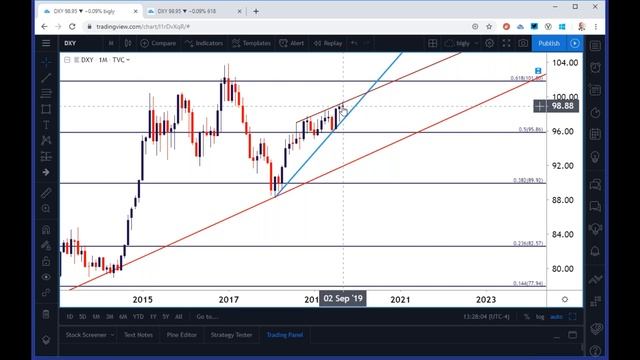
Task: Open the saved layout name cloud dropdown
Action: pyautogui.click(x=462, y=43)
